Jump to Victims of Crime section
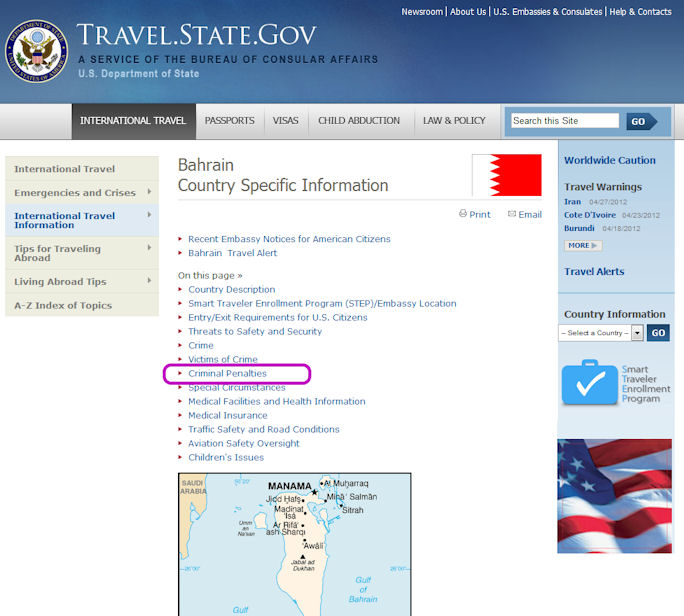Viewport: 684px width, 616px height. (223, 359)
